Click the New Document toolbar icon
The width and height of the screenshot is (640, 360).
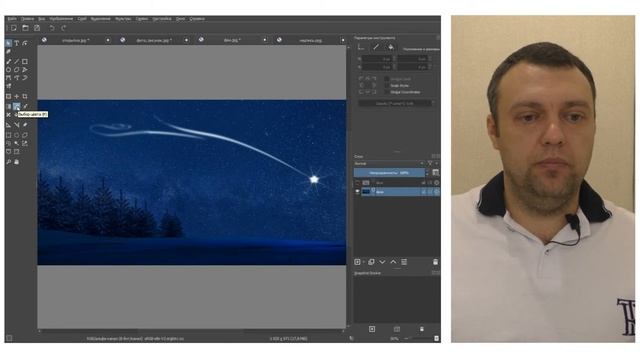pyautogui.click(x=14, y=28)
